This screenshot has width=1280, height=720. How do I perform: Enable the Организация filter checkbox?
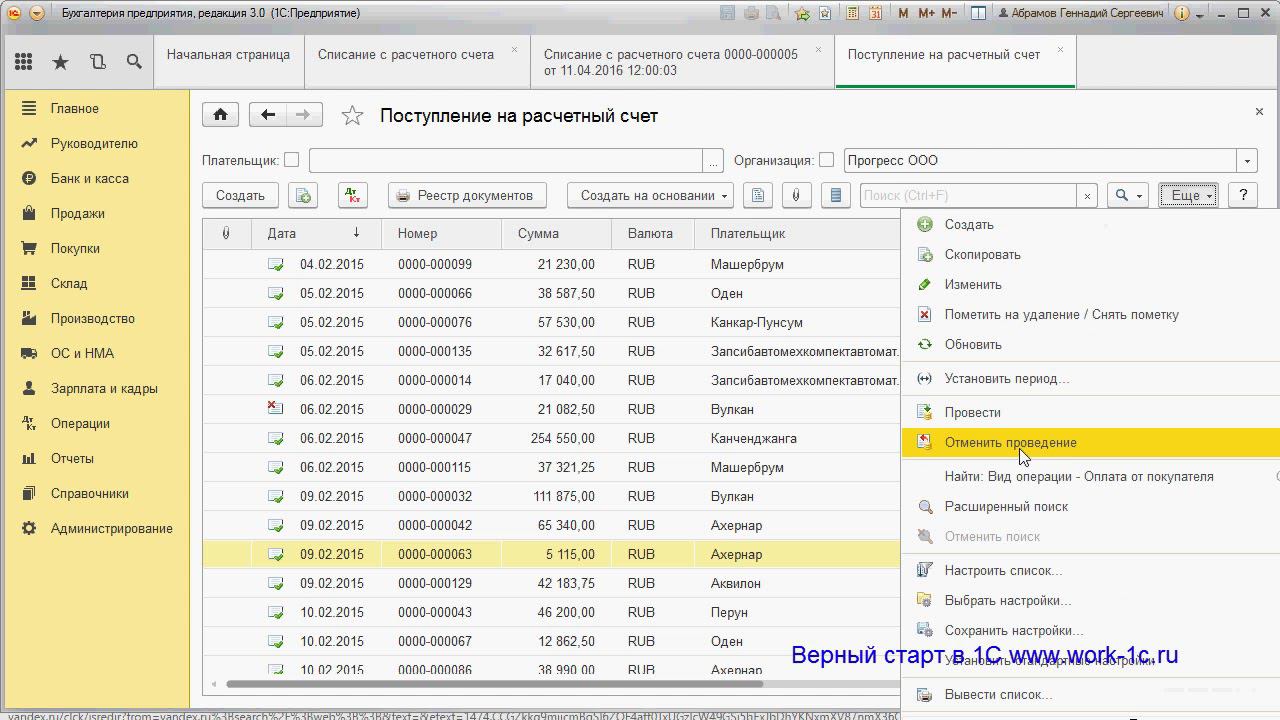pyautogui.click(x=826, y=160)
